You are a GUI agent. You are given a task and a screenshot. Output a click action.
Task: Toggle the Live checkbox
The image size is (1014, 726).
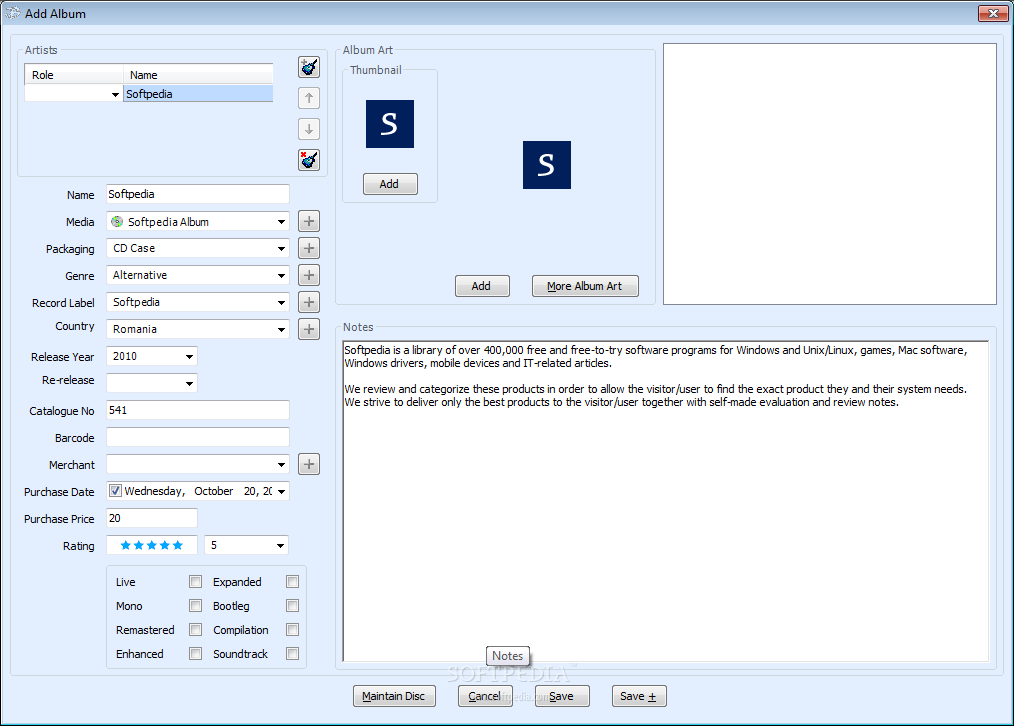click(x=195, y=582)
